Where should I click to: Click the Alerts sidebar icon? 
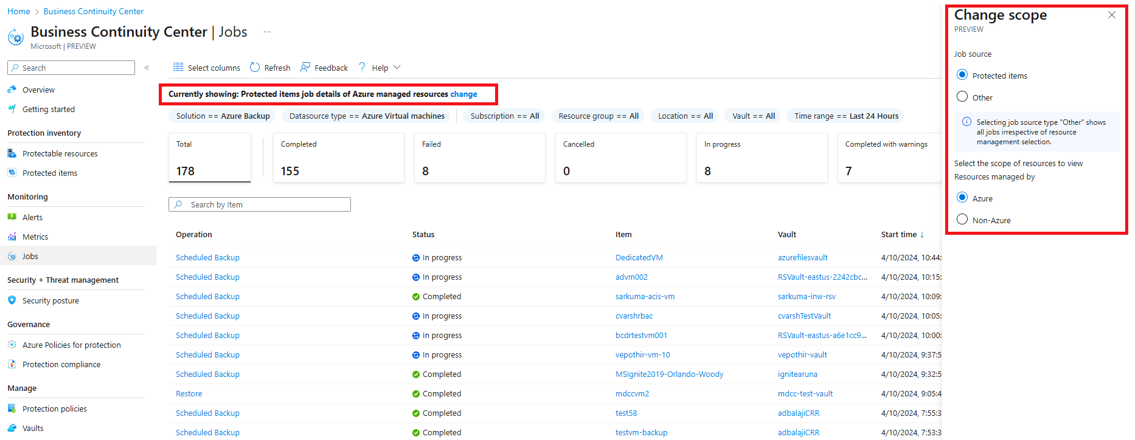coord(12,217)
